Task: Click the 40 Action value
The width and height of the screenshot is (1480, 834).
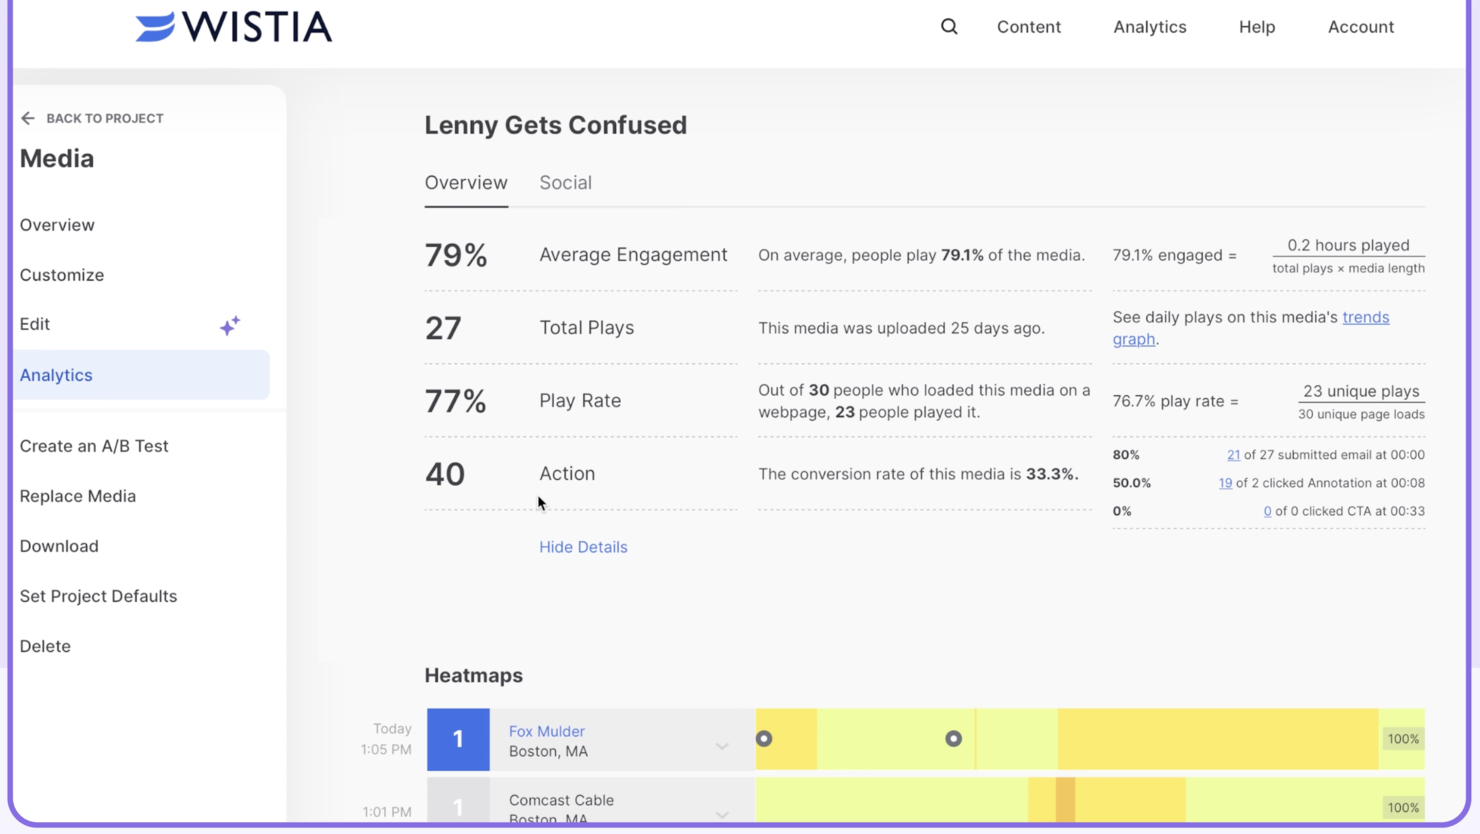Action: click(445, 474)
